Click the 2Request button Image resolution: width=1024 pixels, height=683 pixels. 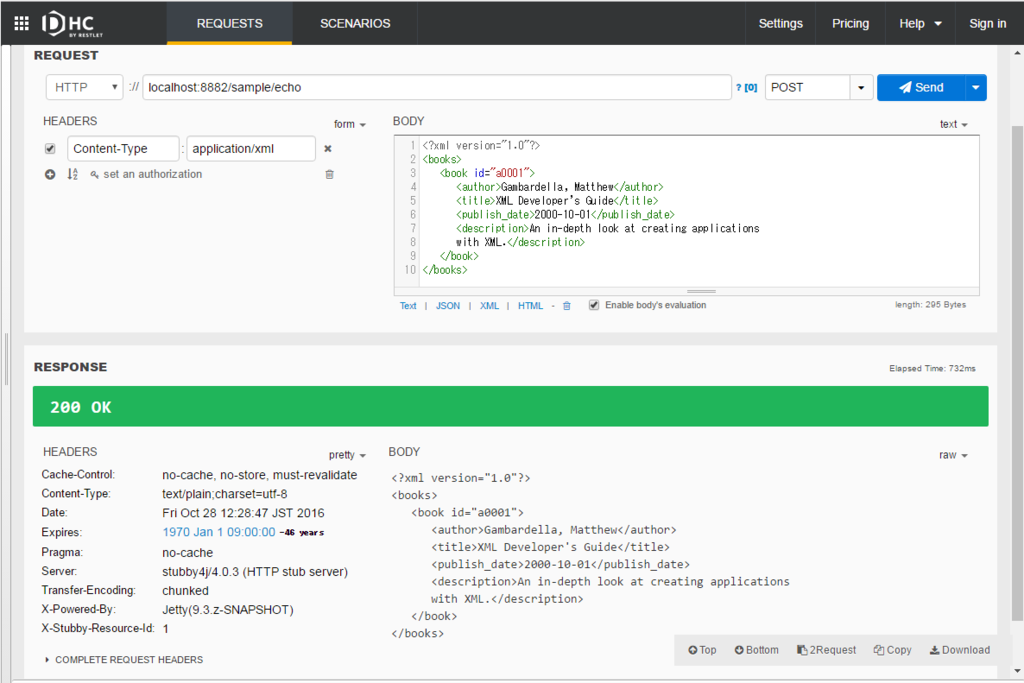pyautogui.click(x=826, y=650)
